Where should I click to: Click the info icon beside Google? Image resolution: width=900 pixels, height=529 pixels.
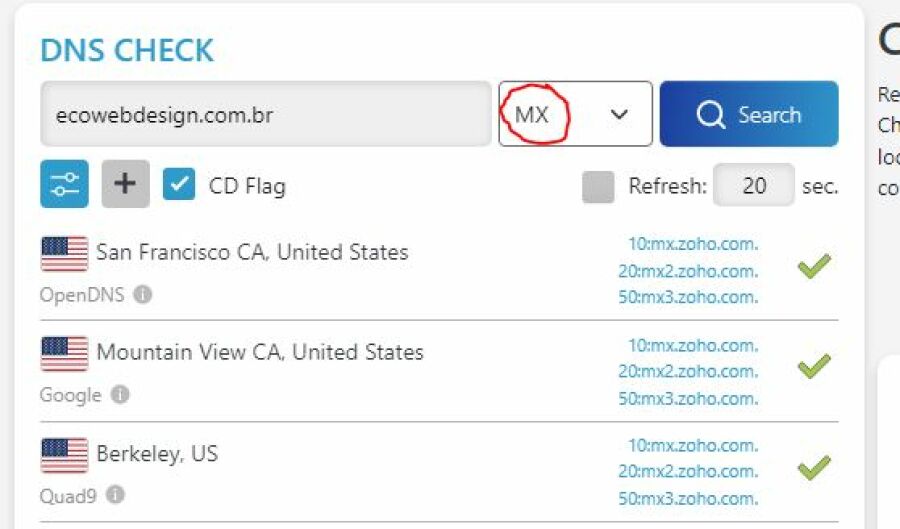pyautogui.click(x=120, y=395)
